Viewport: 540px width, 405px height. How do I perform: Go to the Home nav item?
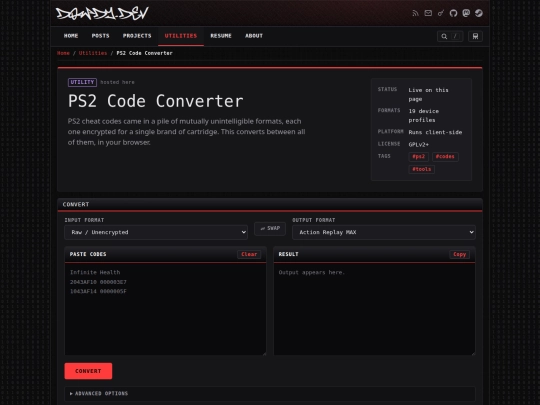click(x=71, y=36)
